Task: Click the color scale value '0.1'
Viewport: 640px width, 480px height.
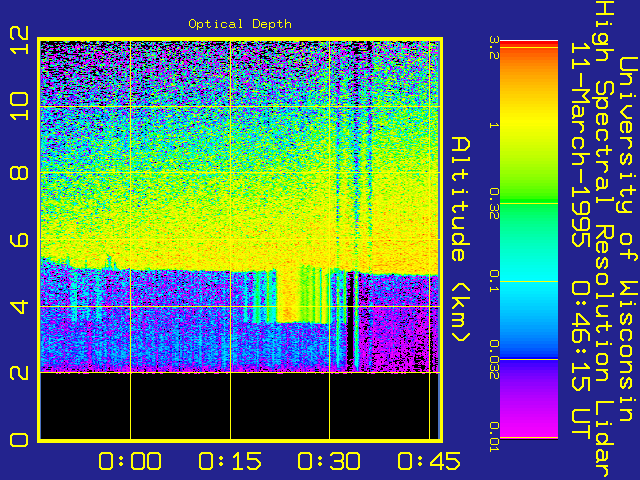Action: pyautogui.click(x=494, y=281)
